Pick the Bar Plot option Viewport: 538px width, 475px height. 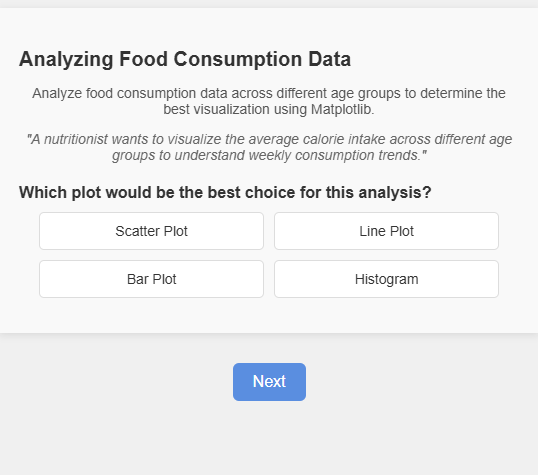[x=151, y=279]
